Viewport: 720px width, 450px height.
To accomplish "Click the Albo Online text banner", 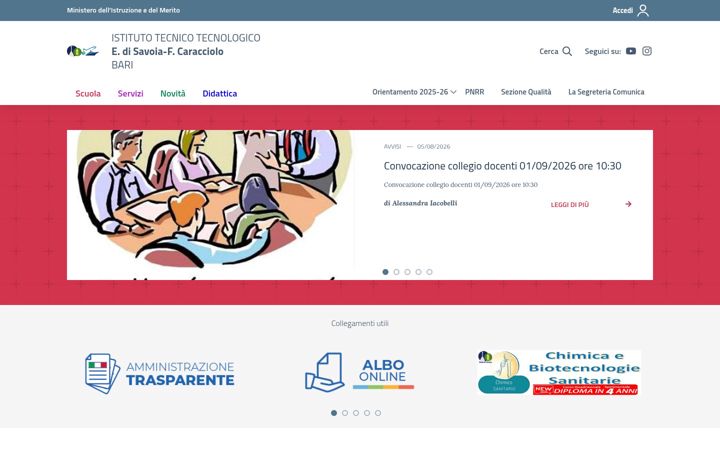I will pos(383,372).
